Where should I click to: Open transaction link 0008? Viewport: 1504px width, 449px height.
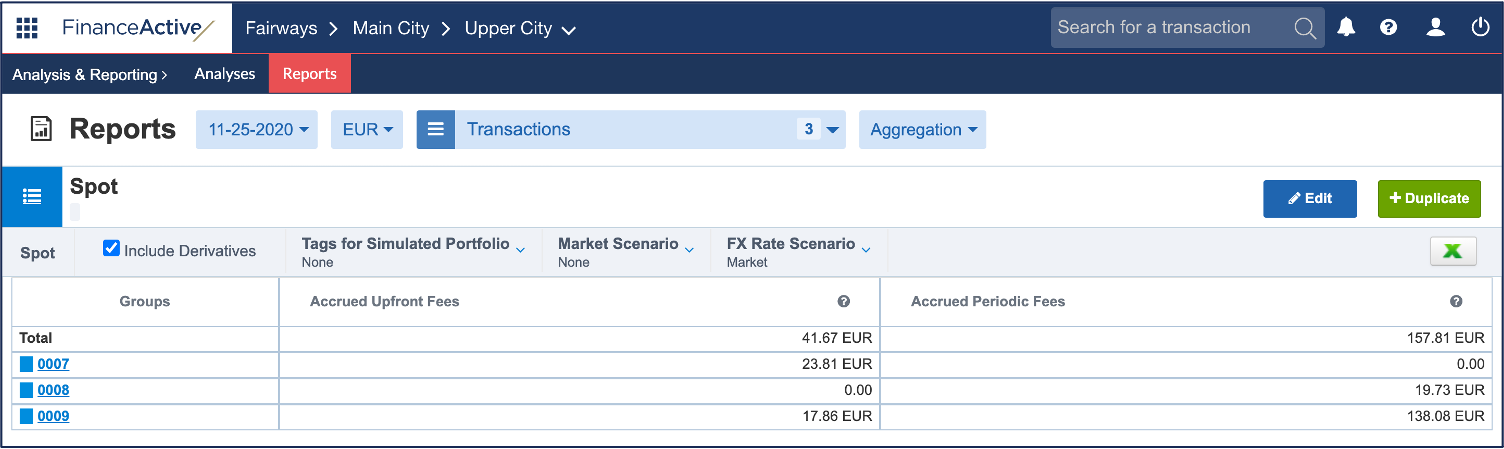coord(53,390)
